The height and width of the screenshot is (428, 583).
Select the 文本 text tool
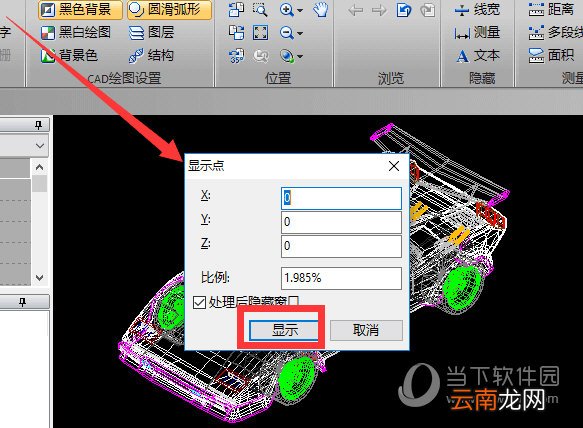[x=478, y=56]
